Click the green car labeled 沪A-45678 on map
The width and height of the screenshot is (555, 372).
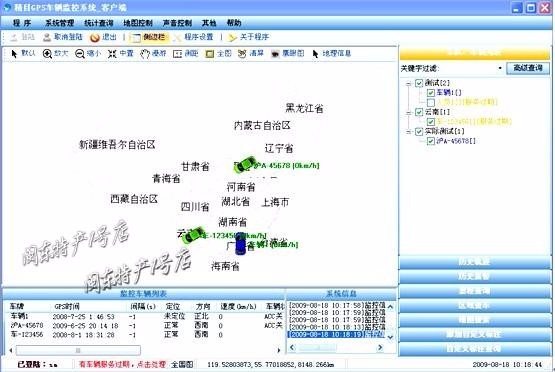pyautogui.click(x=245, y=165)
